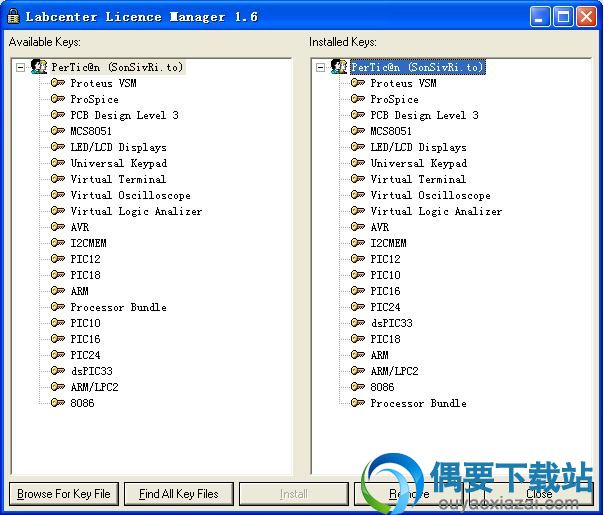This screenshot has height=515, width=604.
Task: Click key icon beside PIC12 in Installed Keys
Action: pyautogui.click(x=358, y=259)
